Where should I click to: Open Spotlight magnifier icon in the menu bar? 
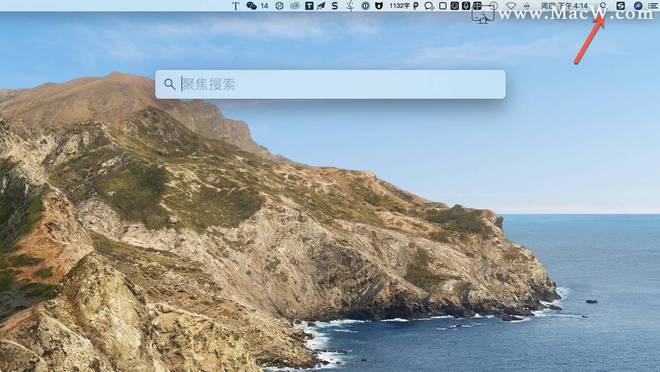[x=603, y=5]
